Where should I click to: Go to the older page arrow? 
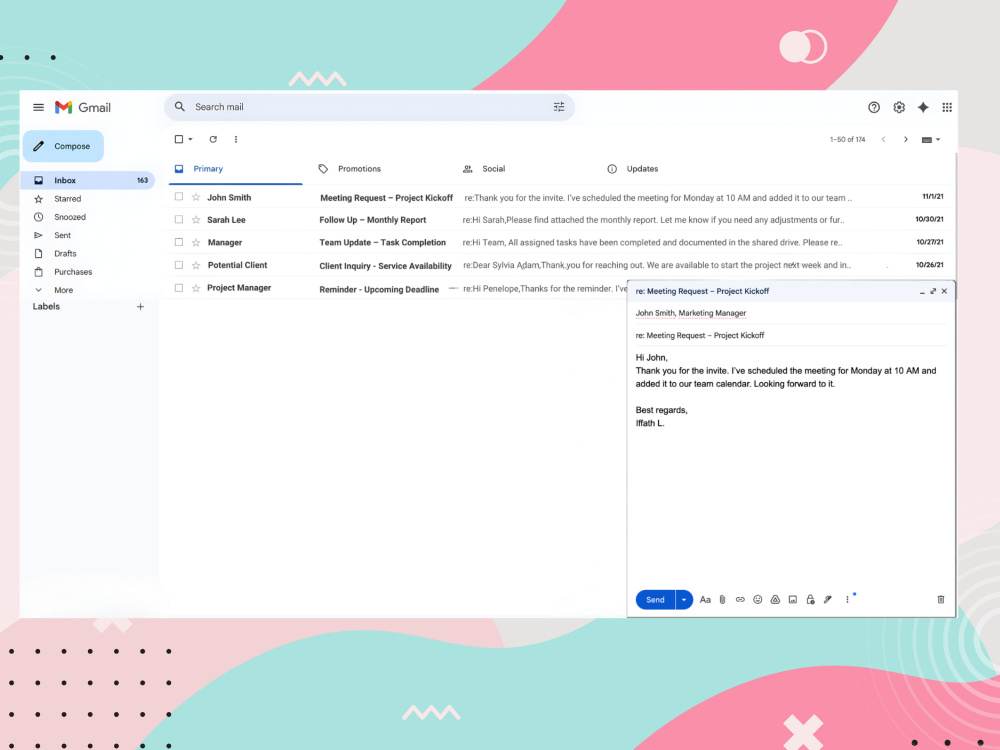pyautogui.click(x=906, y=139)
